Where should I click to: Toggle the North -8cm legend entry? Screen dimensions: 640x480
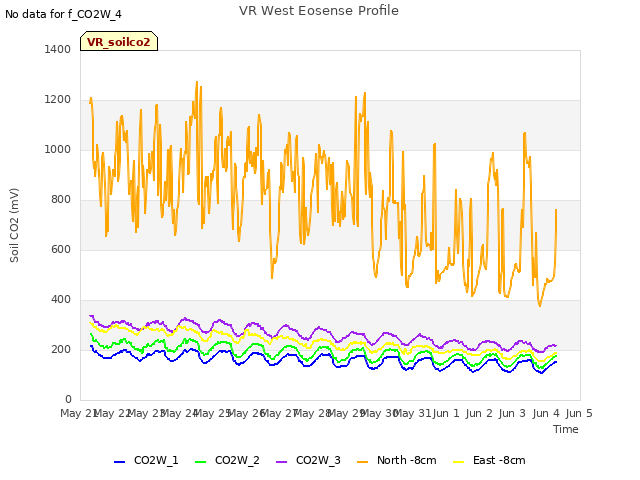396,460
